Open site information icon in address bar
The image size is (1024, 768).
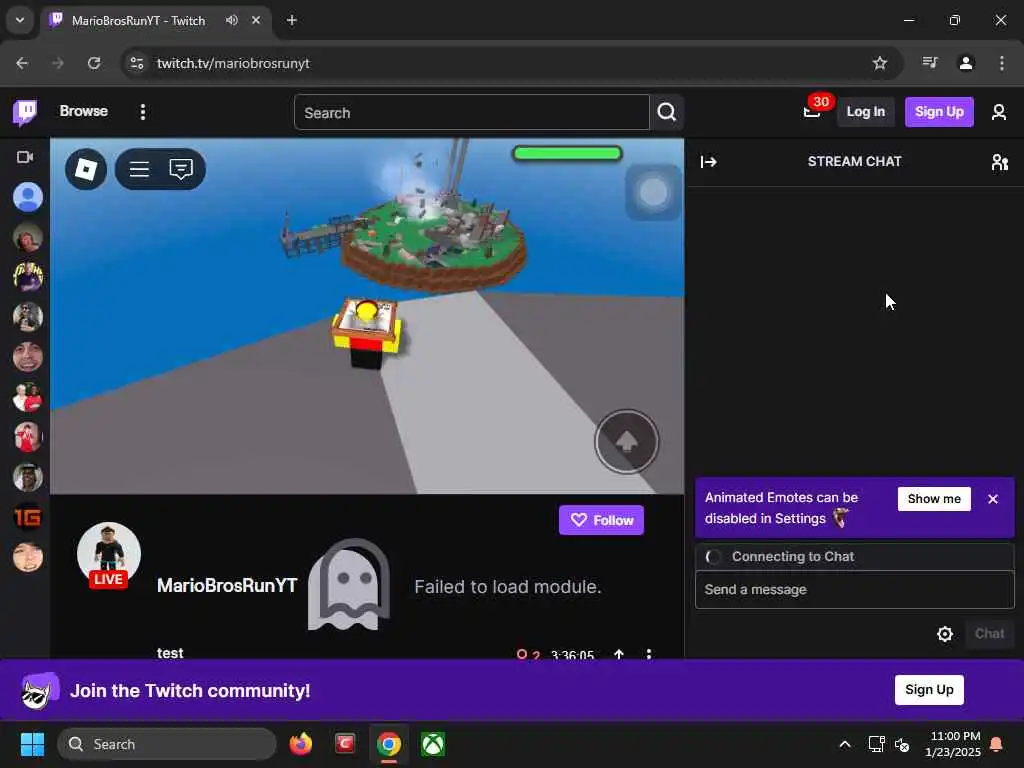click(136, 63)
